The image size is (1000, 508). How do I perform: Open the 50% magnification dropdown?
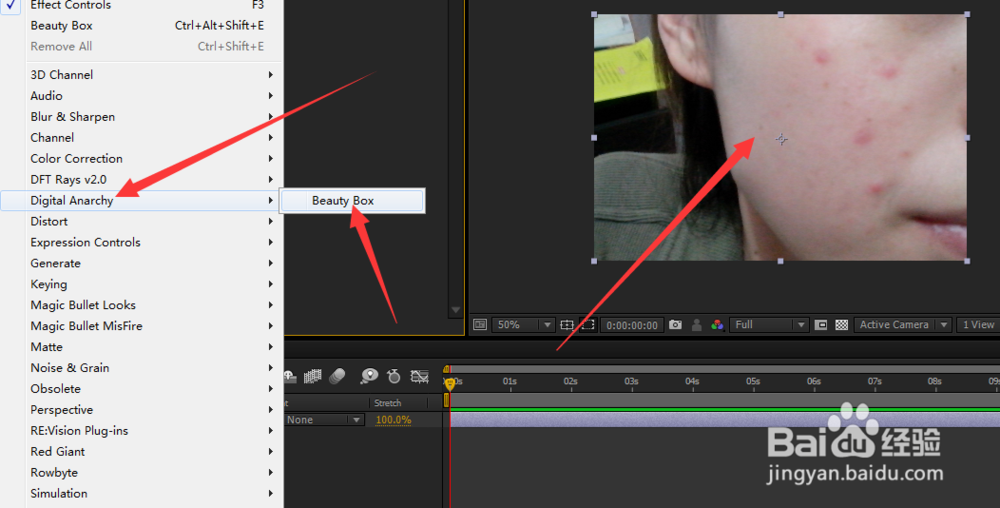[x=523, y=324]
